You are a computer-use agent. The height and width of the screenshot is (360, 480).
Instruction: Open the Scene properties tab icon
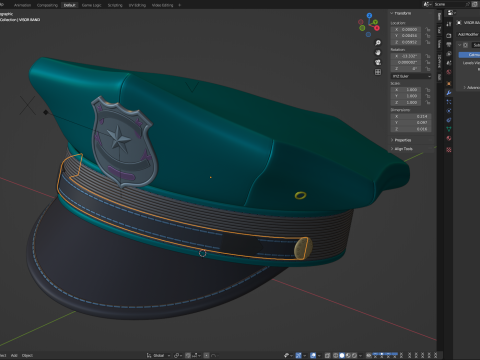(449, 63)
